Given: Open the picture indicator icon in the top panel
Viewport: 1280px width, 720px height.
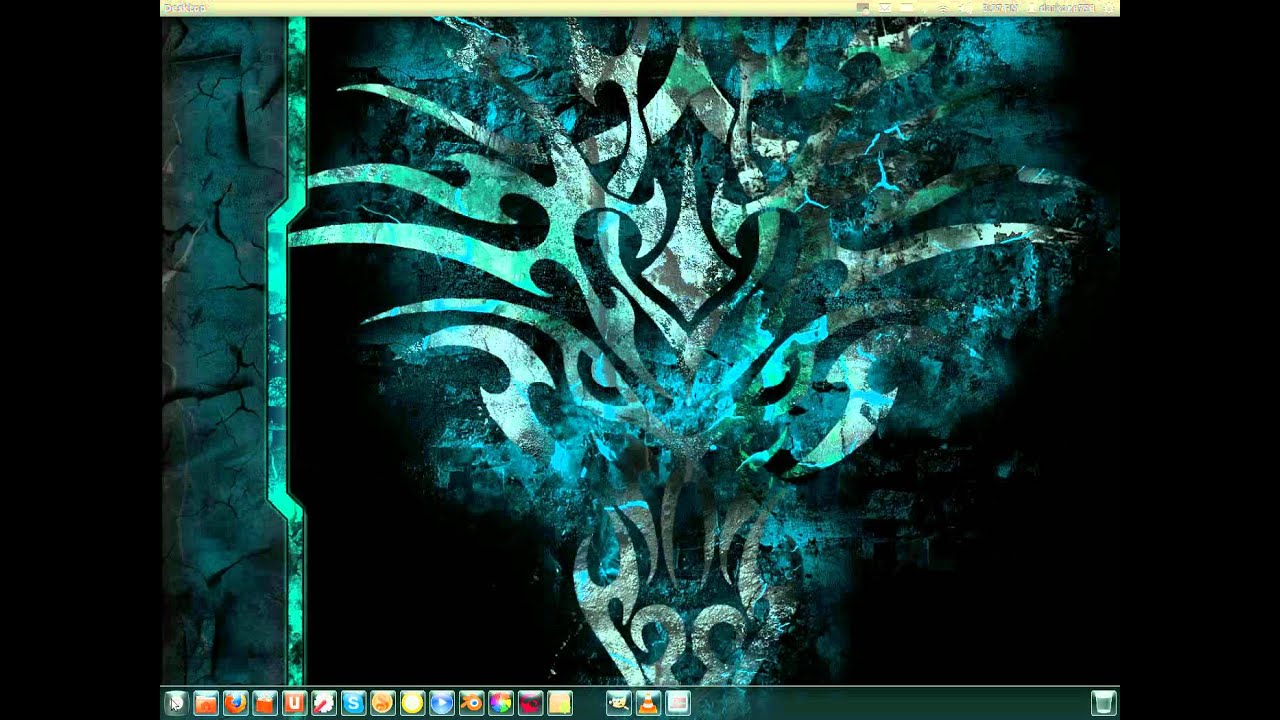Looking at the screenshot, I should click(863, 8).
